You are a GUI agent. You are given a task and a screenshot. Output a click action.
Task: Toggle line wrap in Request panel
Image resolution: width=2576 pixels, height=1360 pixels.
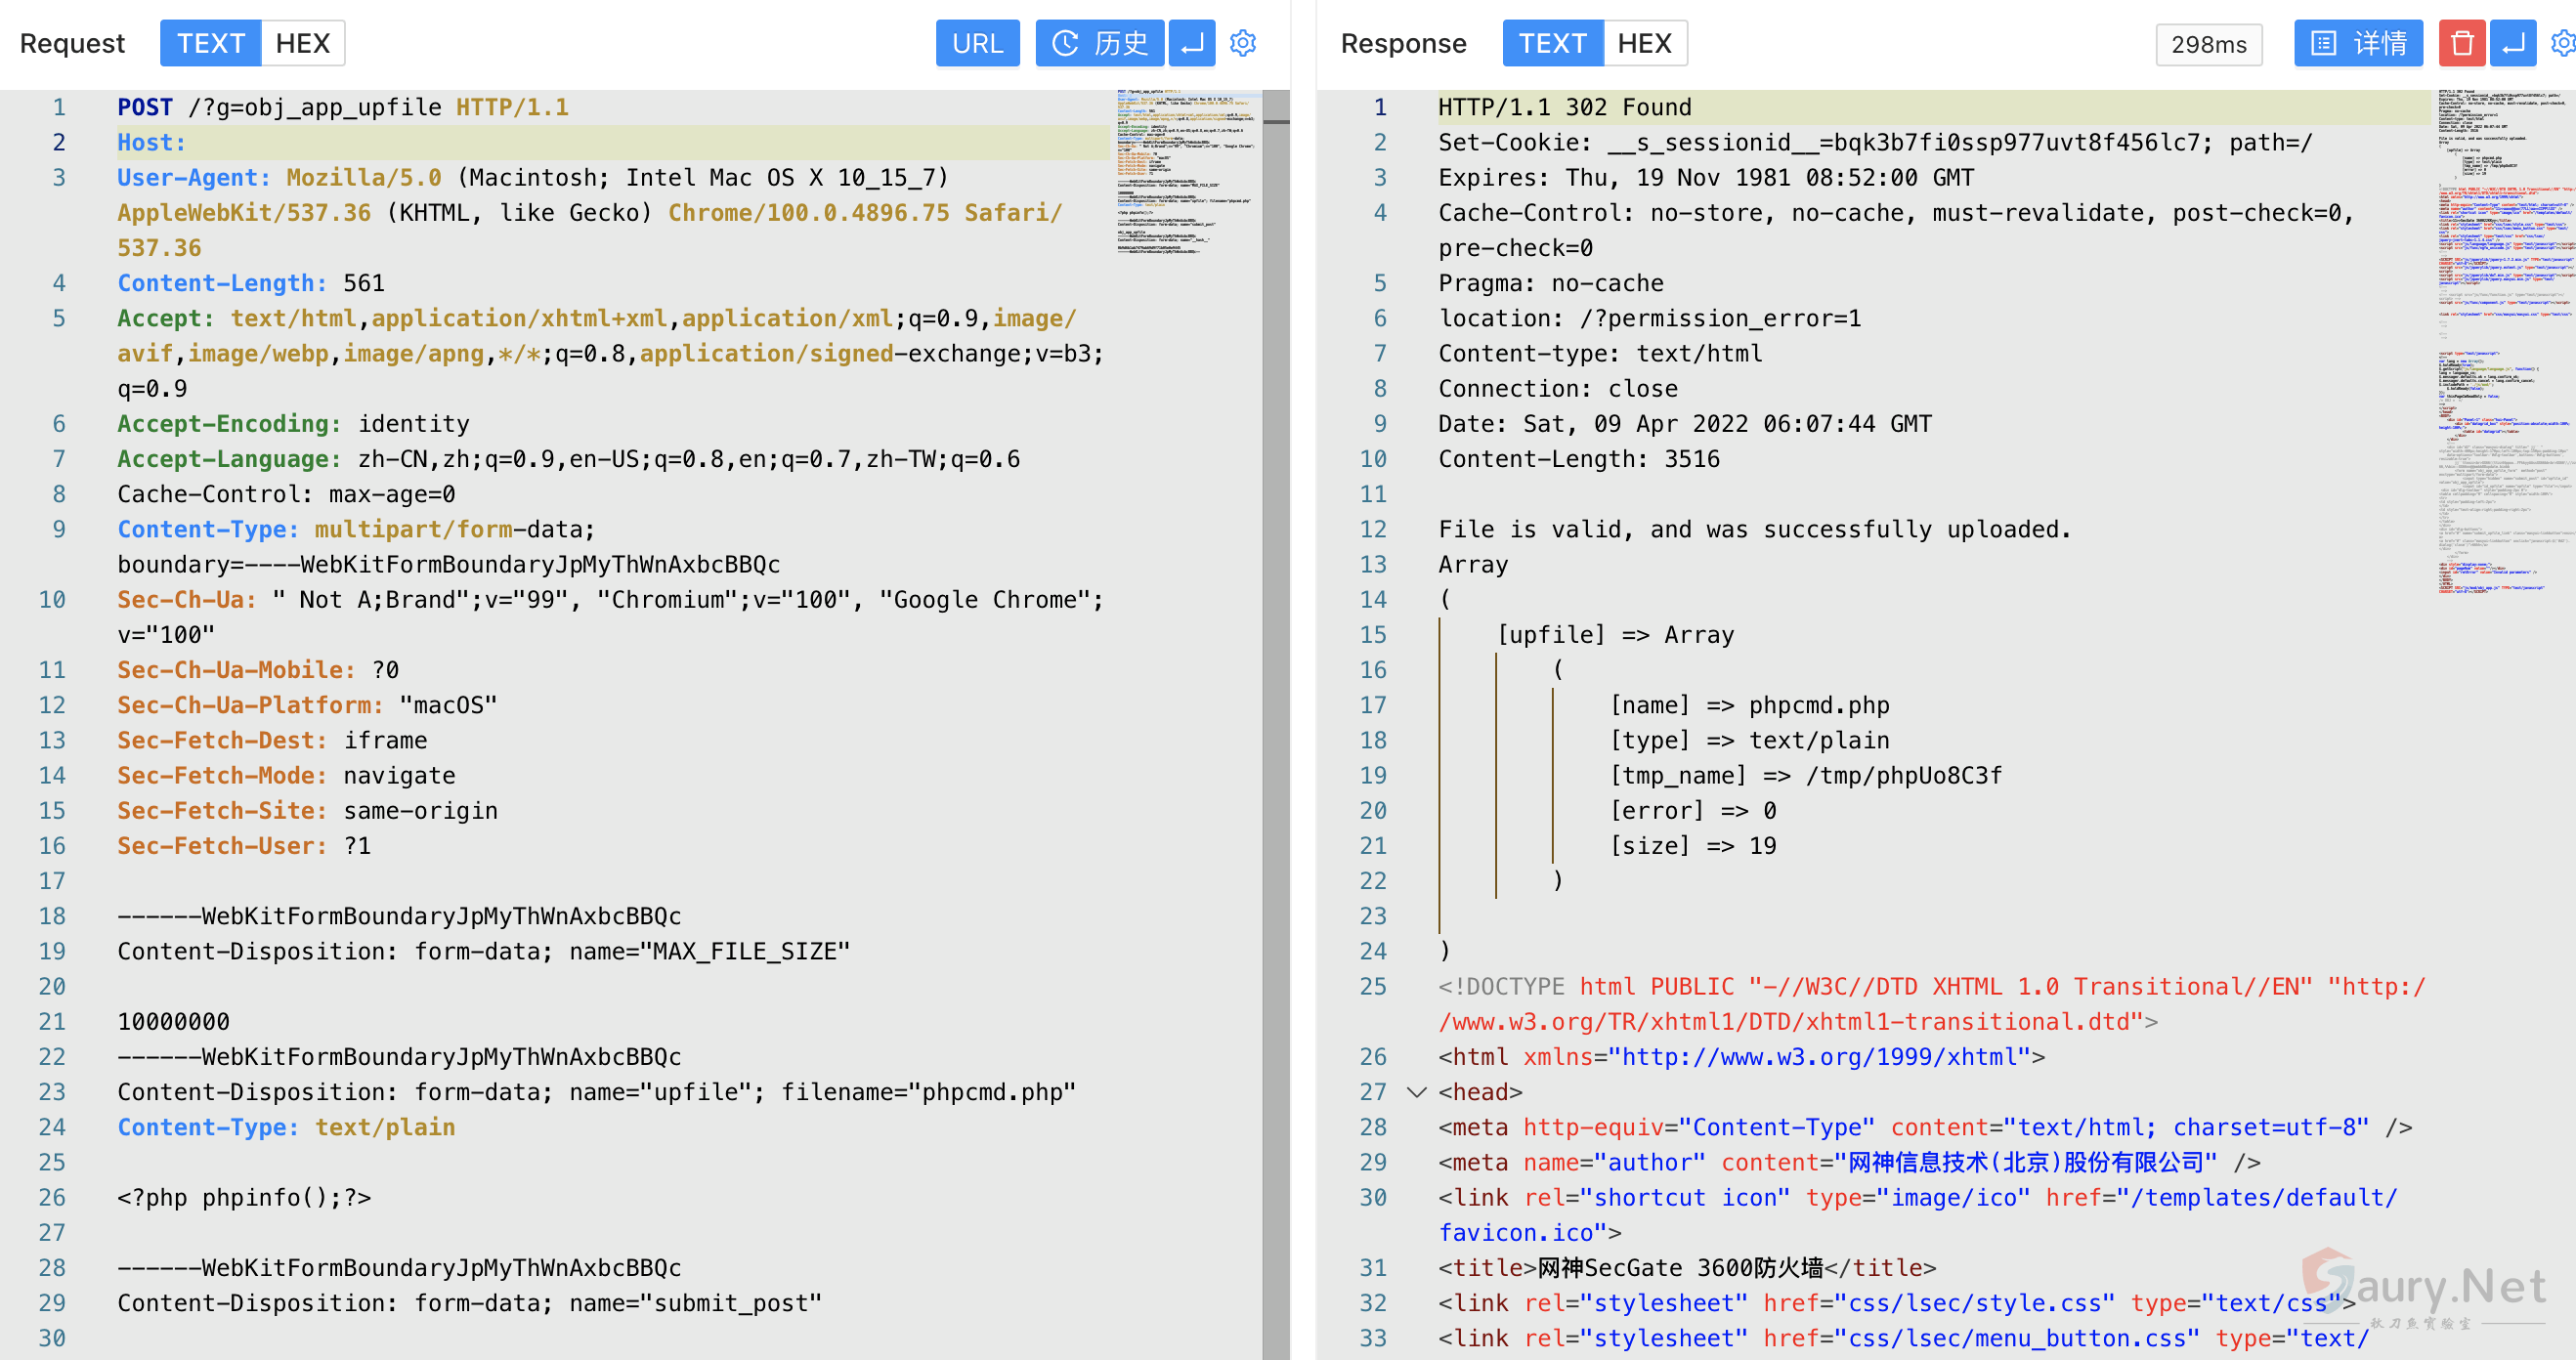point(1191,43)
